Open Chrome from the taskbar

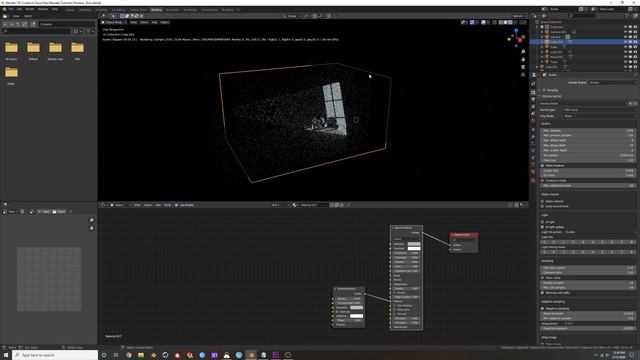(x=129, y=355)
